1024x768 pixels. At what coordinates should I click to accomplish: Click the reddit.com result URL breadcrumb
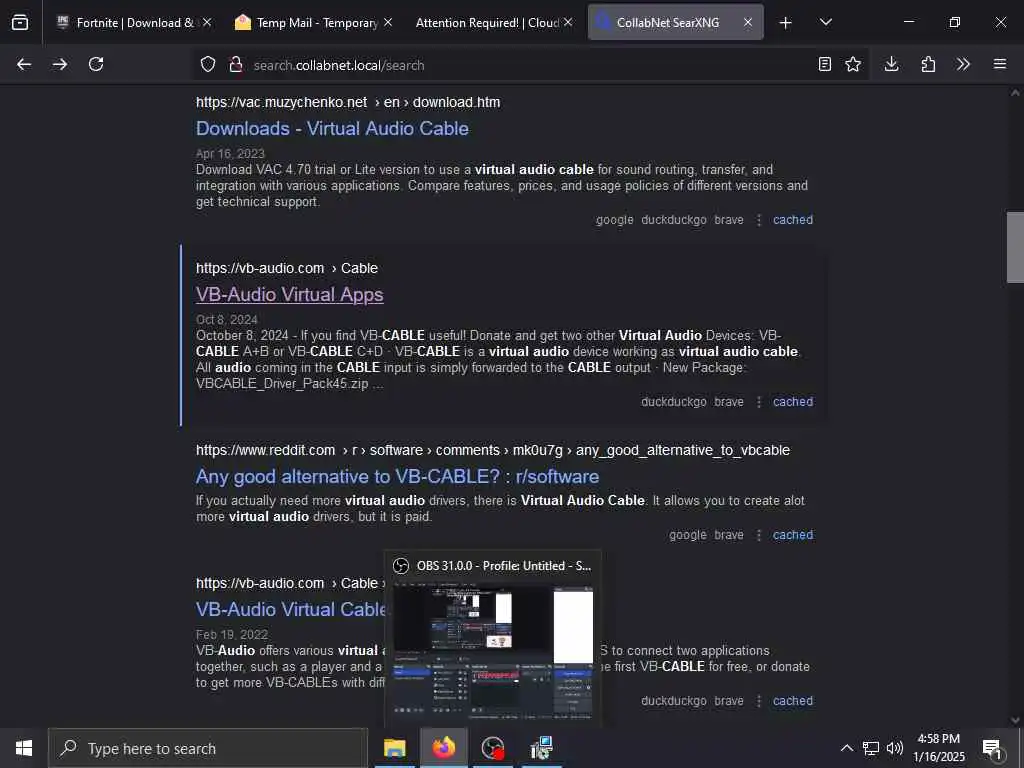coord(493,451)
